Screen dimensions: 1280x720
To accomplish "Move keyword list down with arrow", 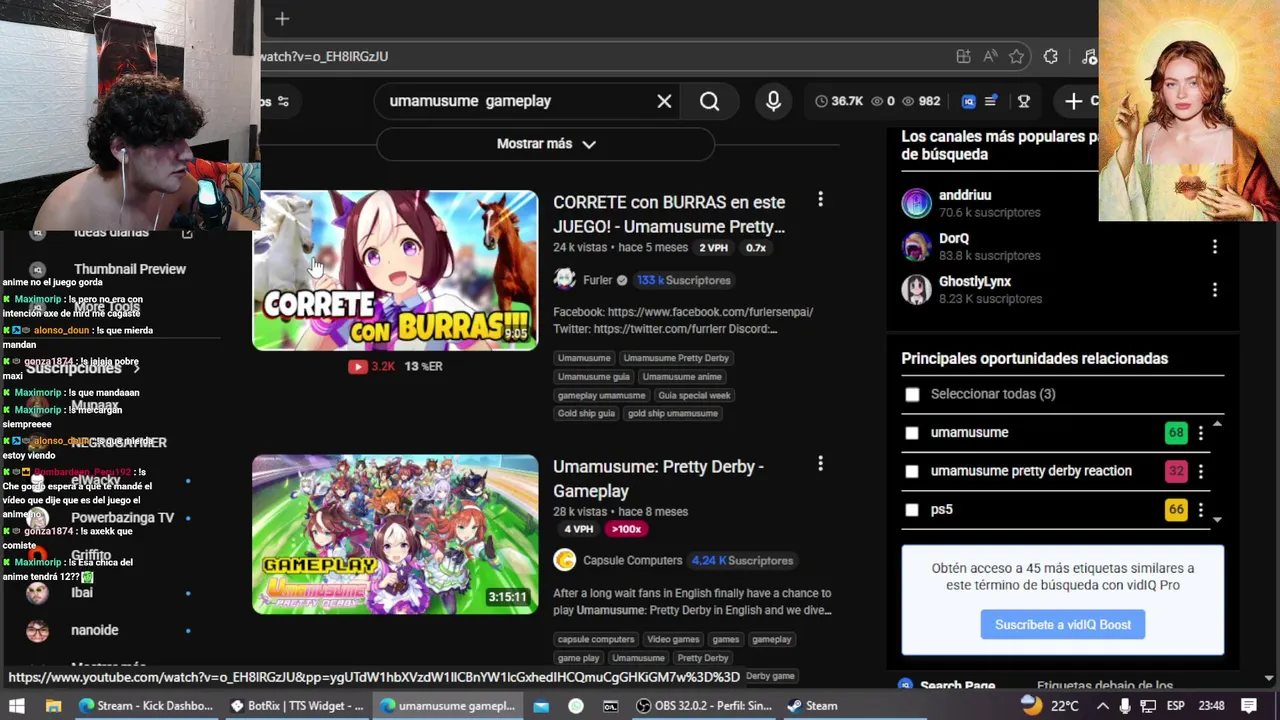I will [x=1216, y=519].
